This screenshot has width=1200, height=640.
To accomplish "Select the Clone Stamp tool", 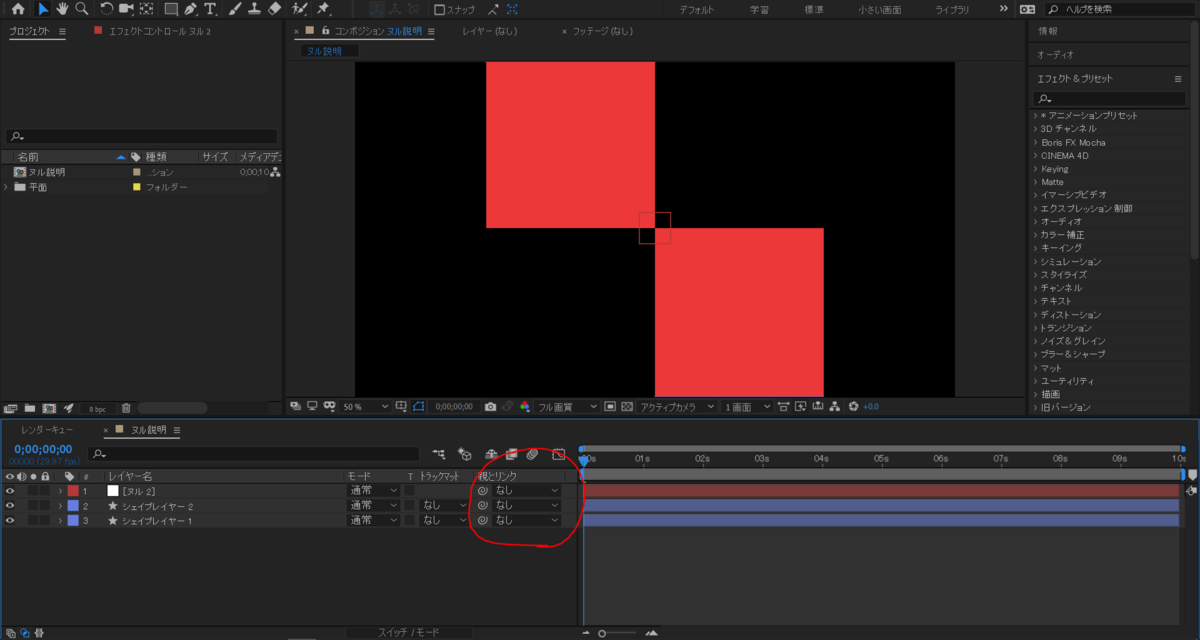I will [254, 9].
